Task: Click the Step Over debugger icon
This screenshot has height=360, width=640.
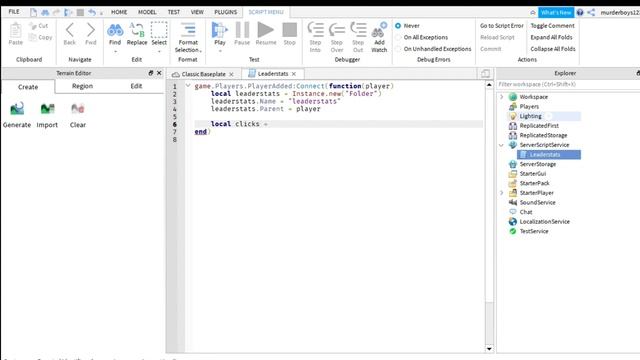Action: (x=337, y=30)
